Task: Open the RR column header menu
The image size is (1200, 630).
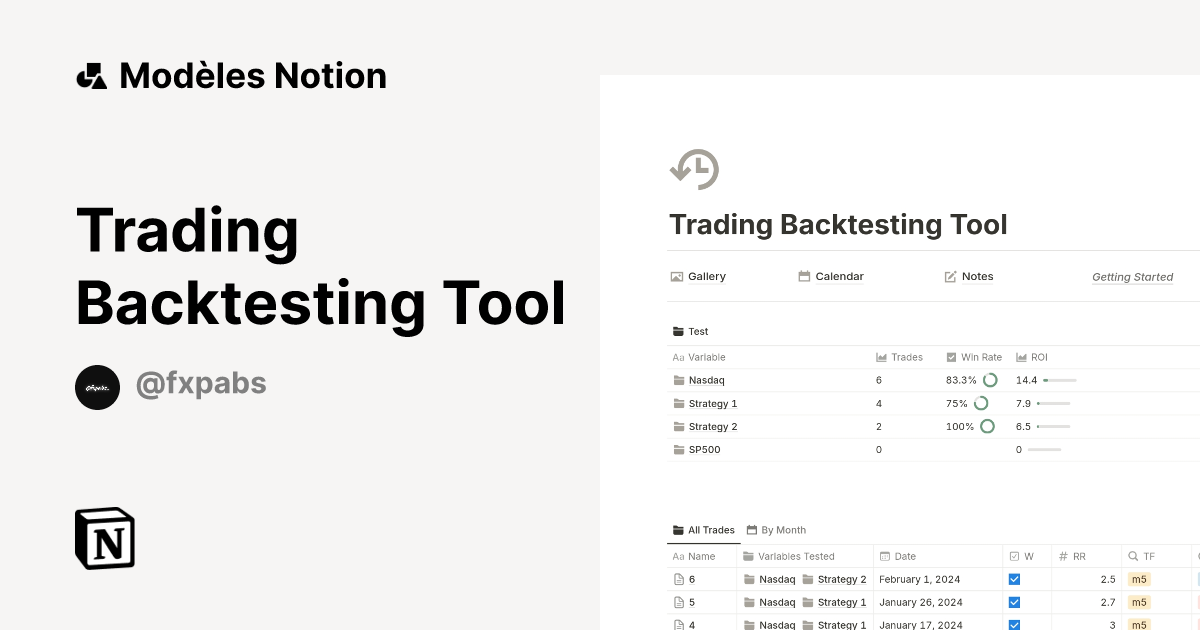Action: 1075,556
